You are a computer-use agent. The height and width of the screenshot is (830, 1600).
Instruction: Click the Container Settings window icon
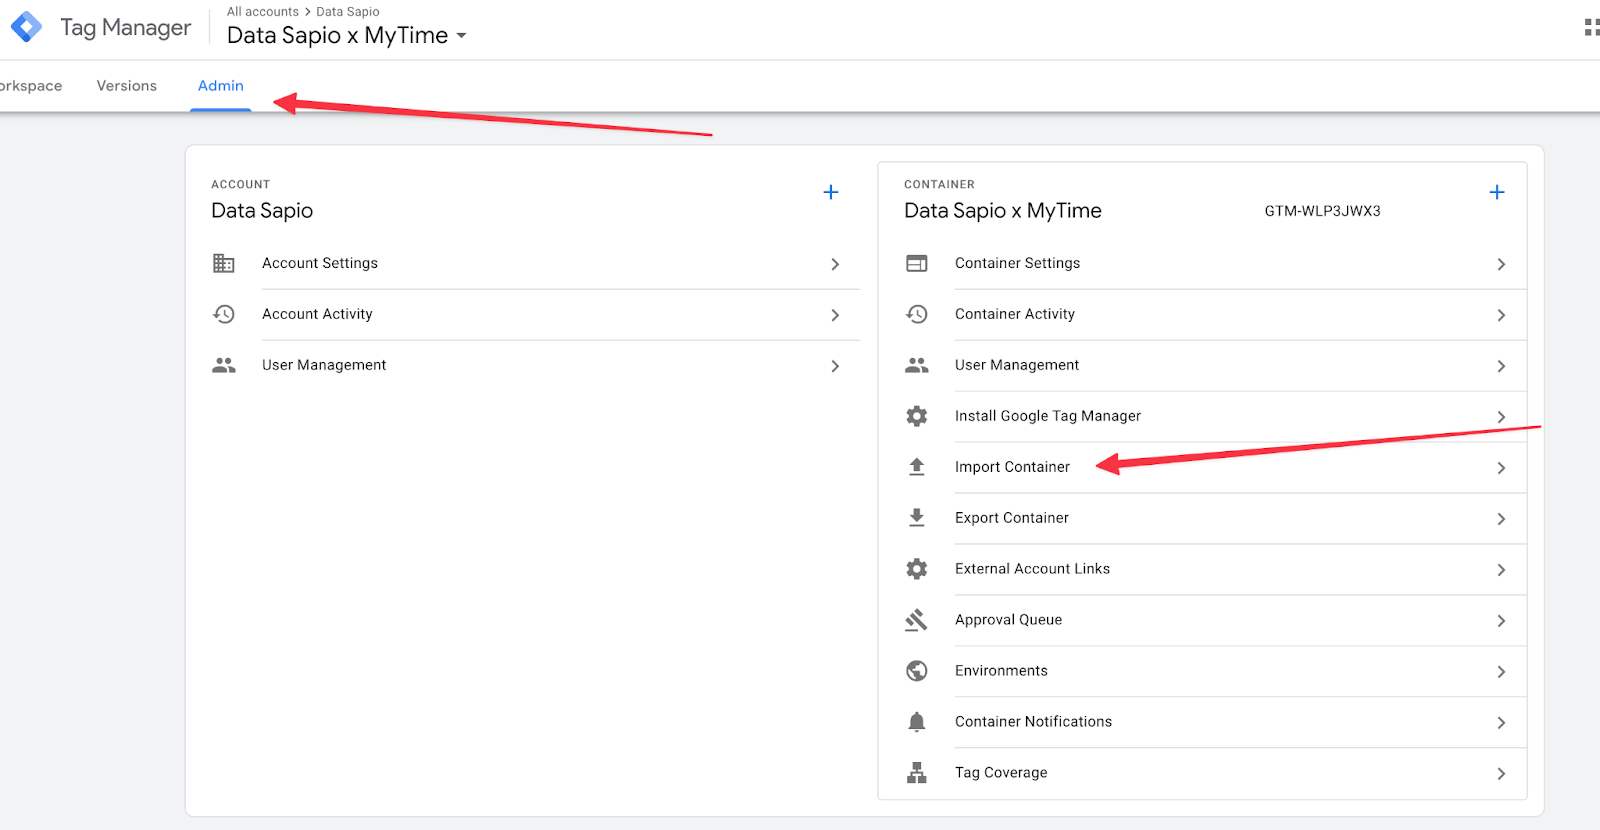917,264
